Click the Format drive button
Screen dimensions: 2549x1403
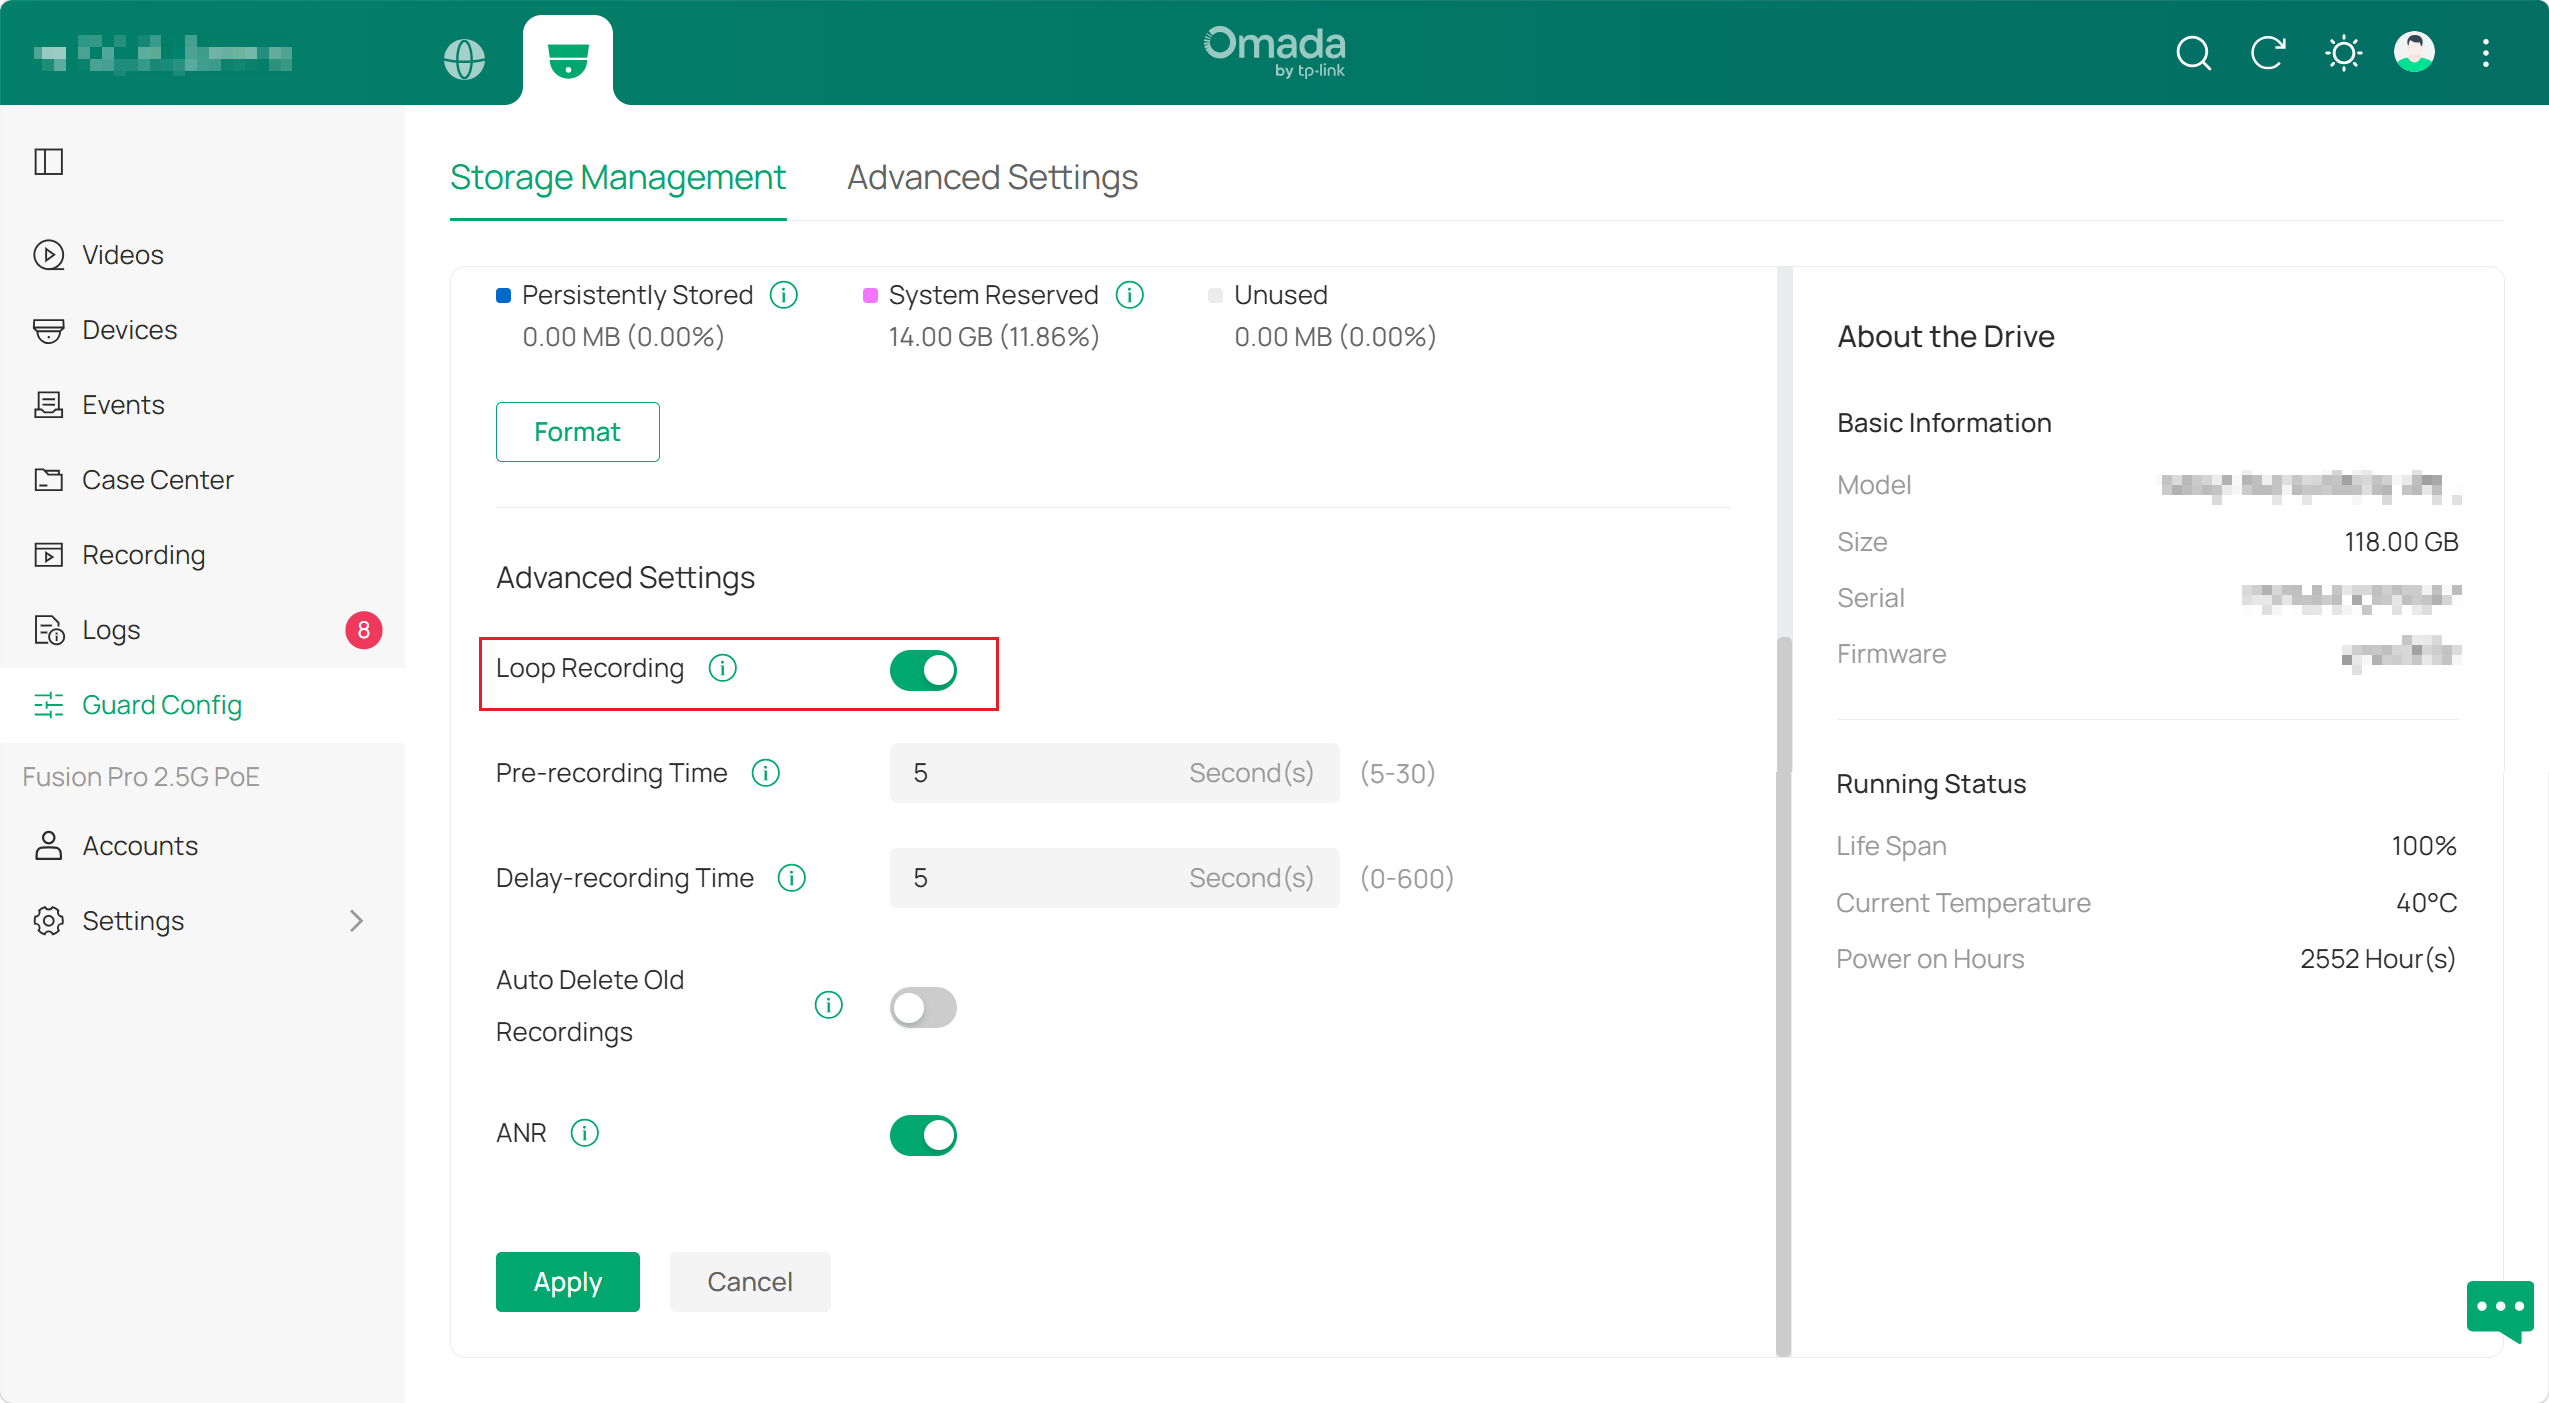tap(577, 432)
